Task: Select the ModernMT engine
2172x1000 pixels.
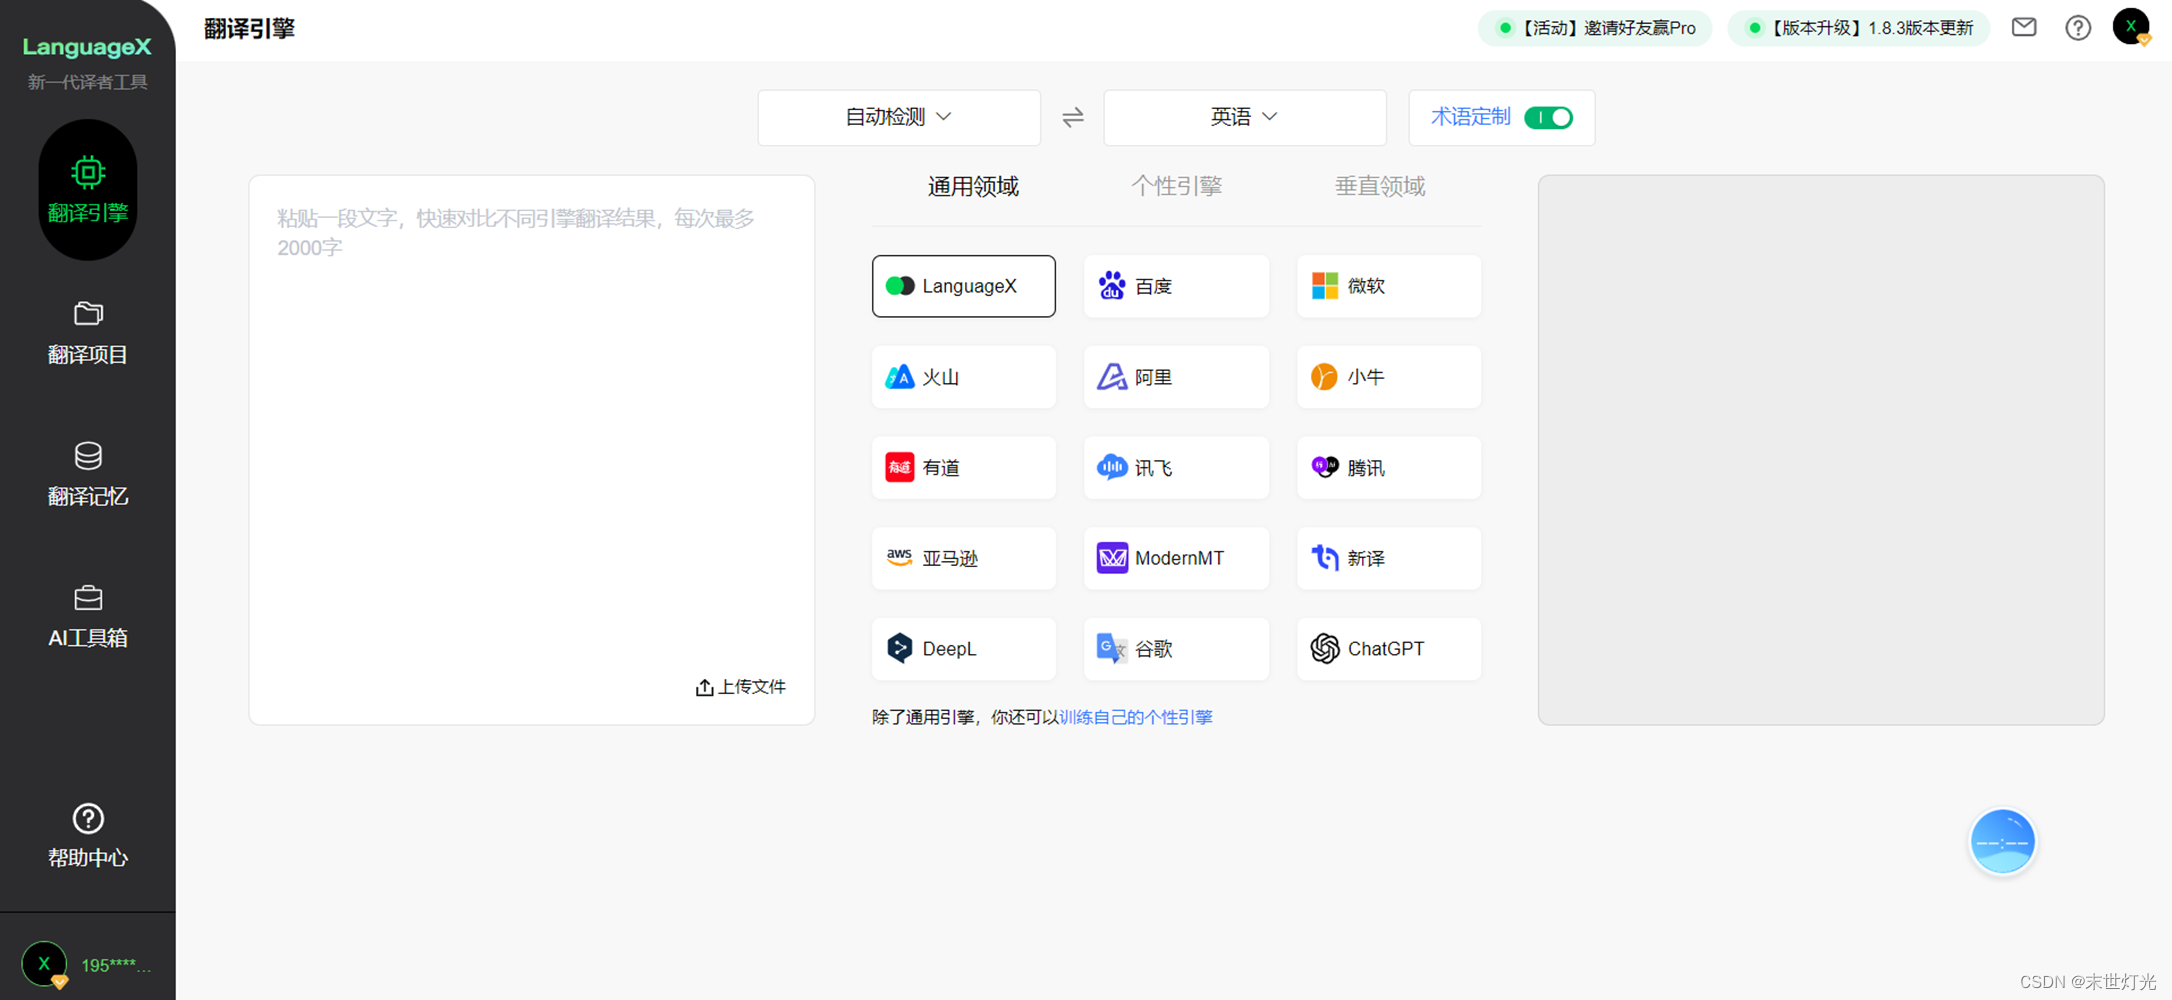Action: tap(1176, 558)
